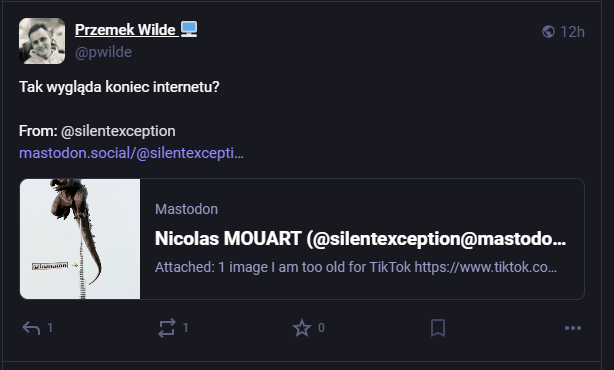The width and height of the screenshot is (614, 370).
Task: Click the globe public visibility icon
Action: coord(548,32)
